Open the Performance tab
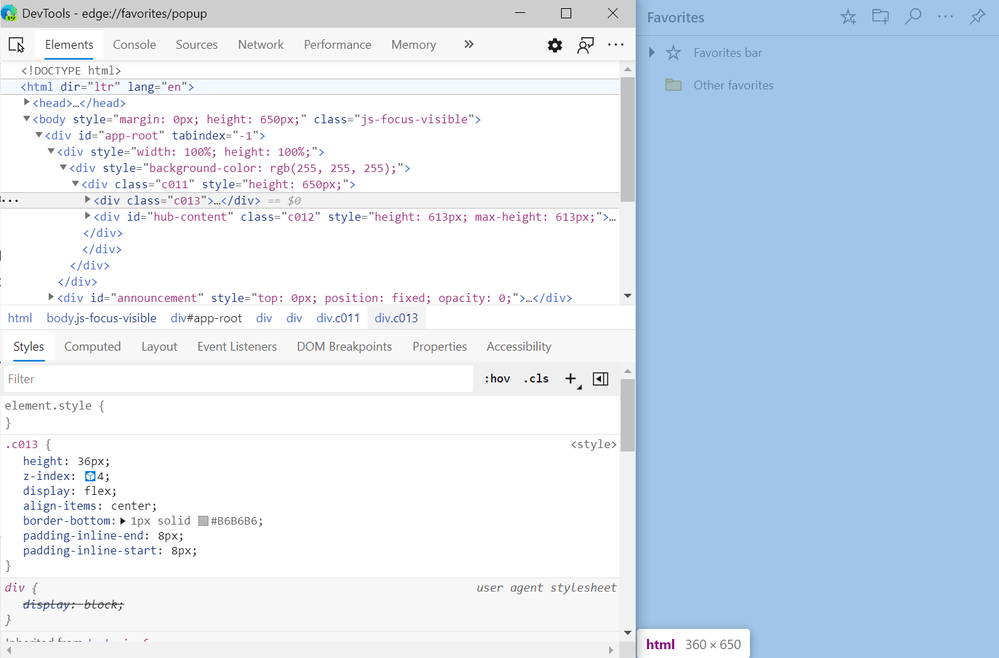Screen dimensions: 999x658 (338, 45)
